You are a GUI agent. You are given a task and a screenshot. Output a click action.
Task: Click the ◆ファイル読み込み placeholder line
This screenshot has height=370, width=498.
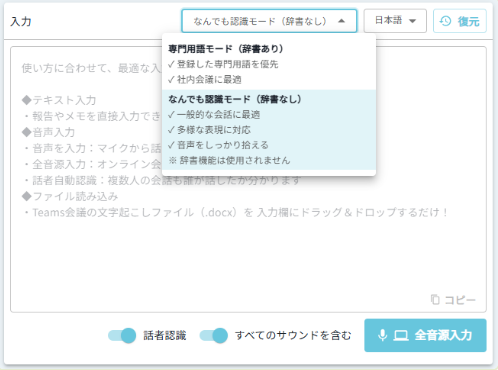pyautogui.click(x=70, y=196)
